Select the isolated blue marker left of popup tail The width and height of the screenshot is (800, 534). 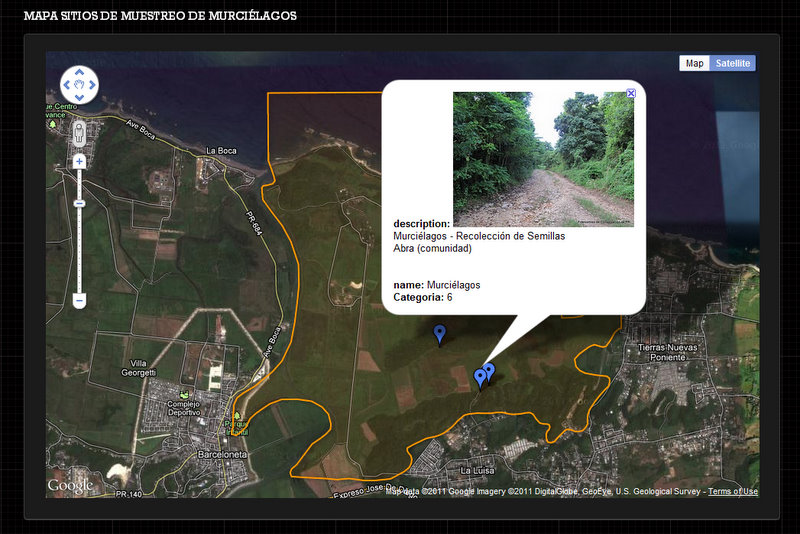[x=439, y=334]
